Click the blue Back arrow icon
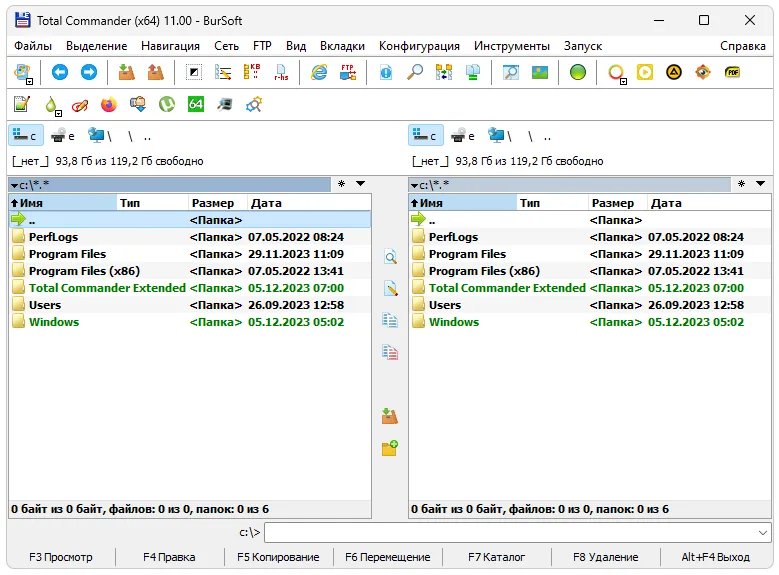 pyautogui.click(x=60, y=73)
